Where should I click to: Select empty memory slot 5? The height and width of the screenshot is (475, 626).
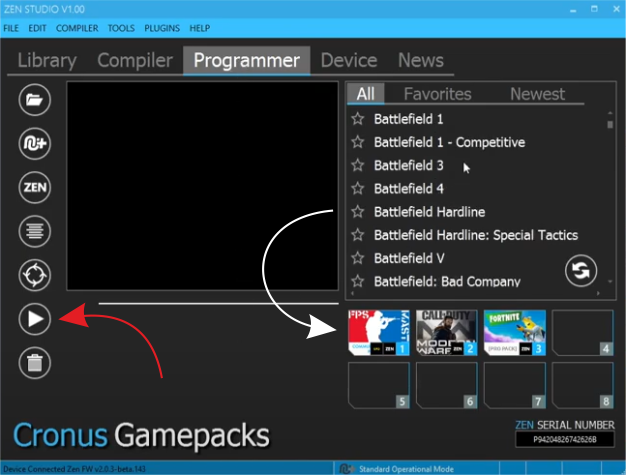[378, 386]
